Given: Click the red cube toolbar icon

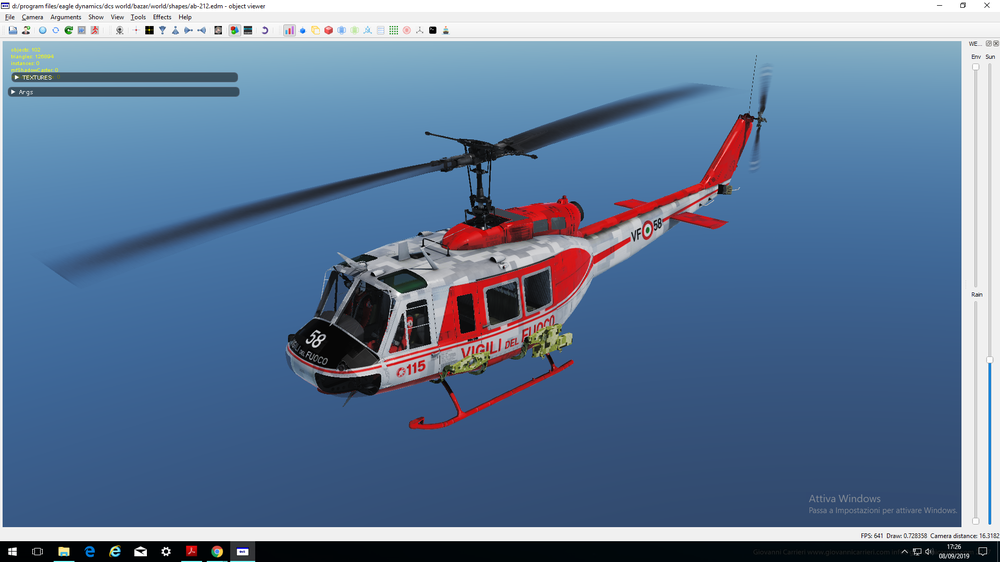Looking at the screenshot, I should click(x=328, y=30).
